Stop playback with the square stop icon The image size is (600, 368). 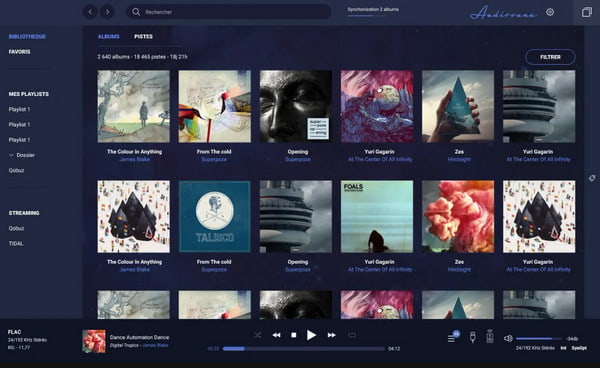[x=293, y=335]
